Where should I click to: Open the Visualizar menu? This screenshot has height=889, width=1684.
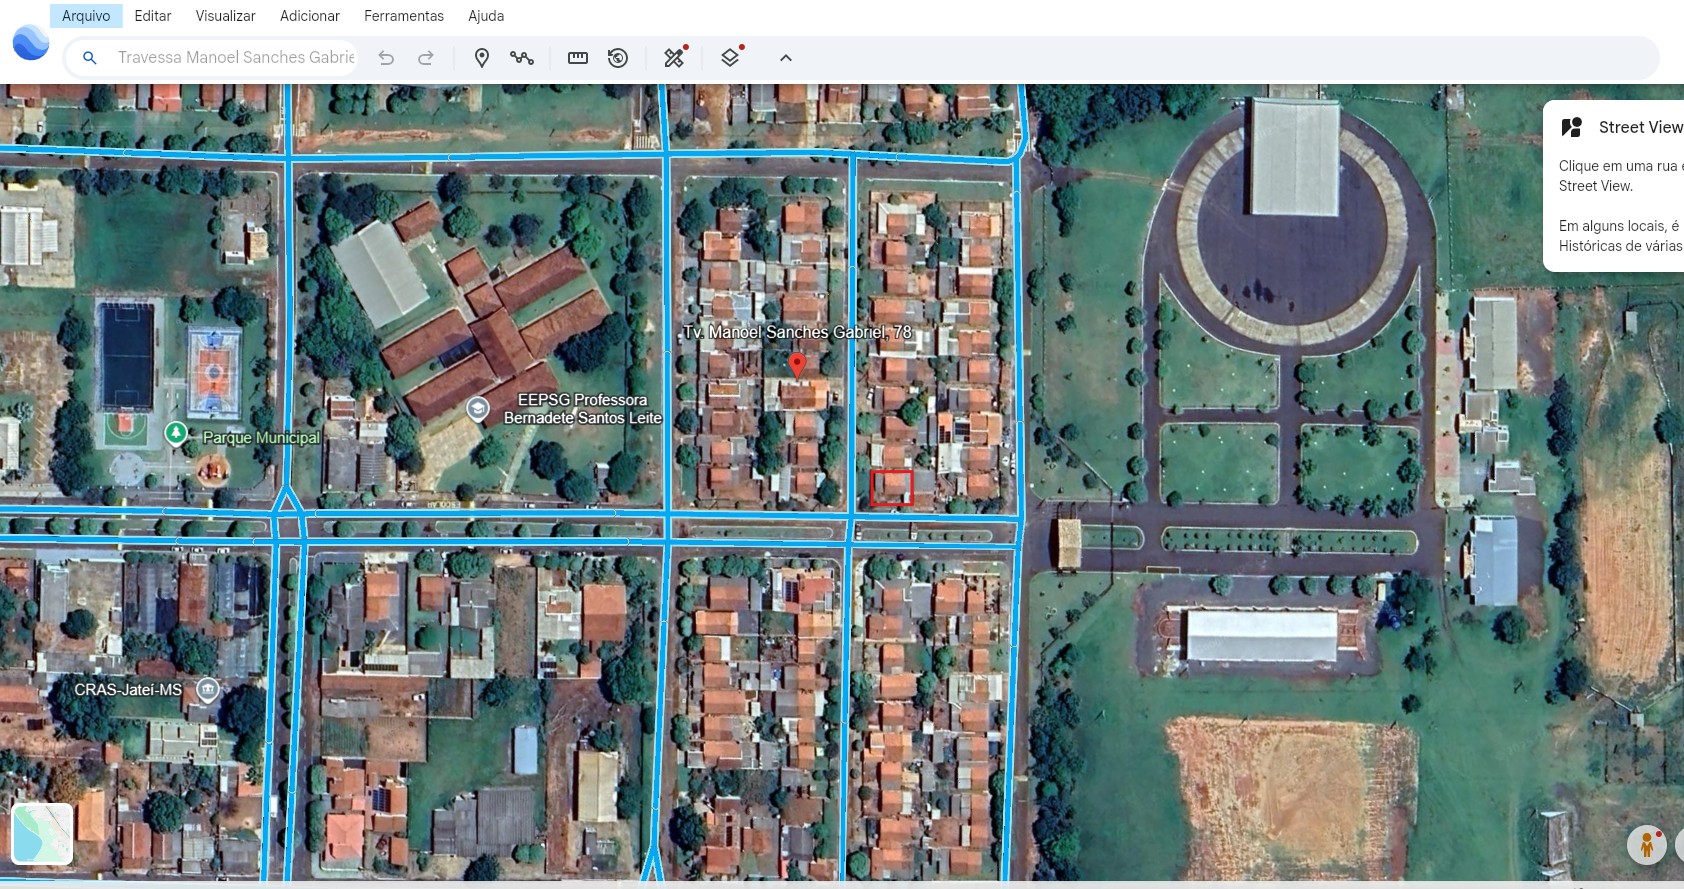(x=225, y=16)
